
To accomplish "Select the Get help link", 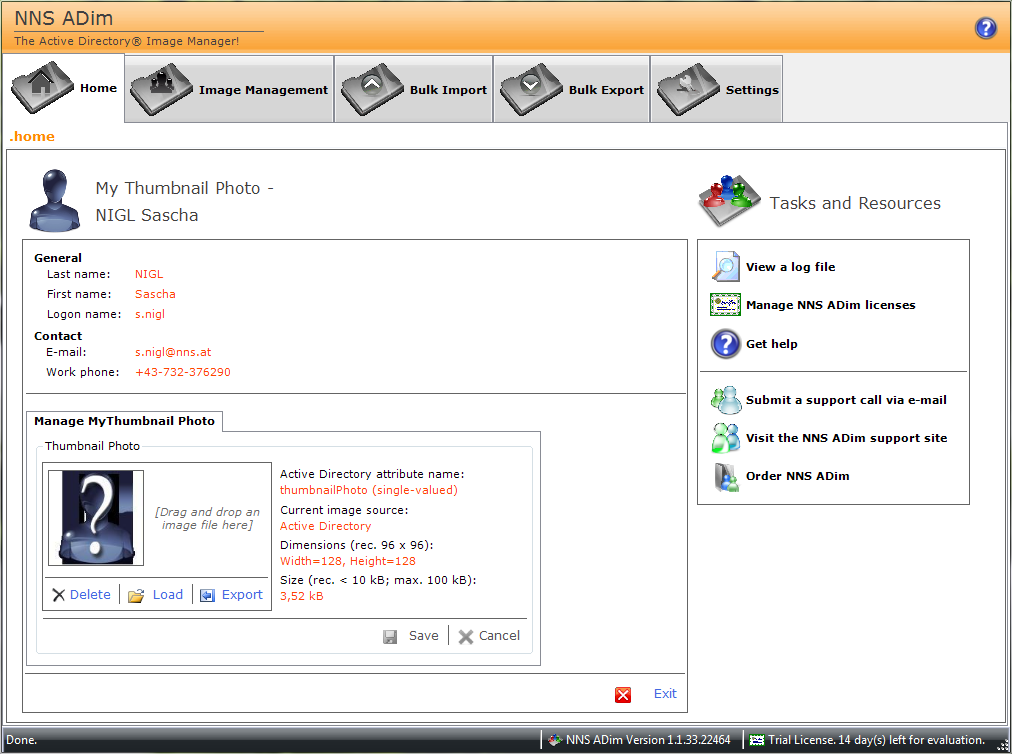I will 772,344.
